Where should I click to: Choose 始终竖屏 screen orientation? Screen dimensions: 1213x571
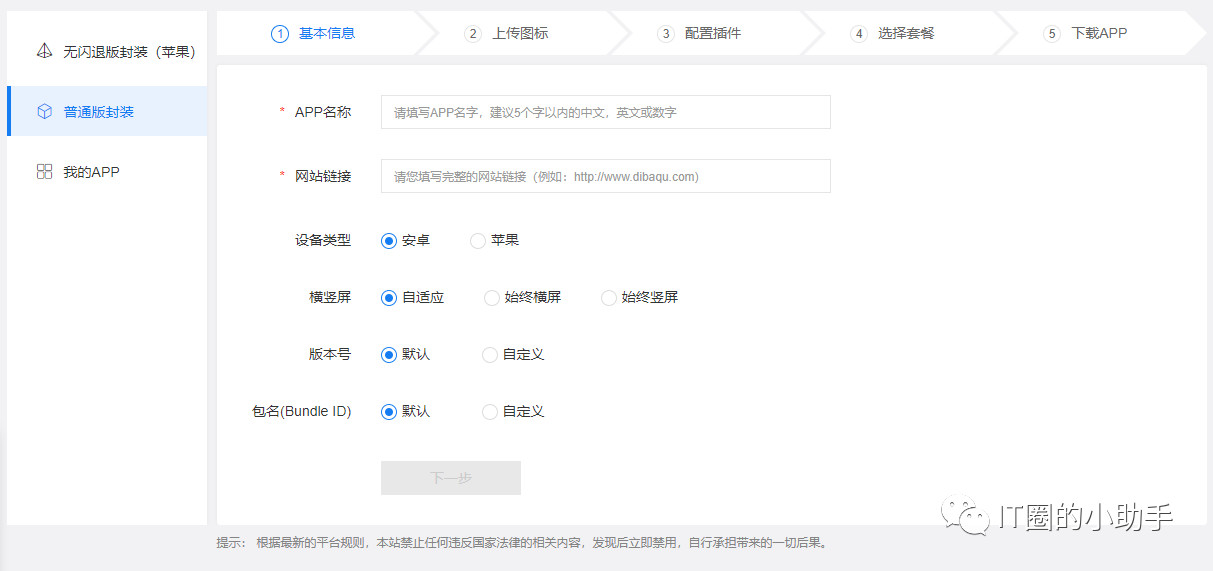point(608,298)
